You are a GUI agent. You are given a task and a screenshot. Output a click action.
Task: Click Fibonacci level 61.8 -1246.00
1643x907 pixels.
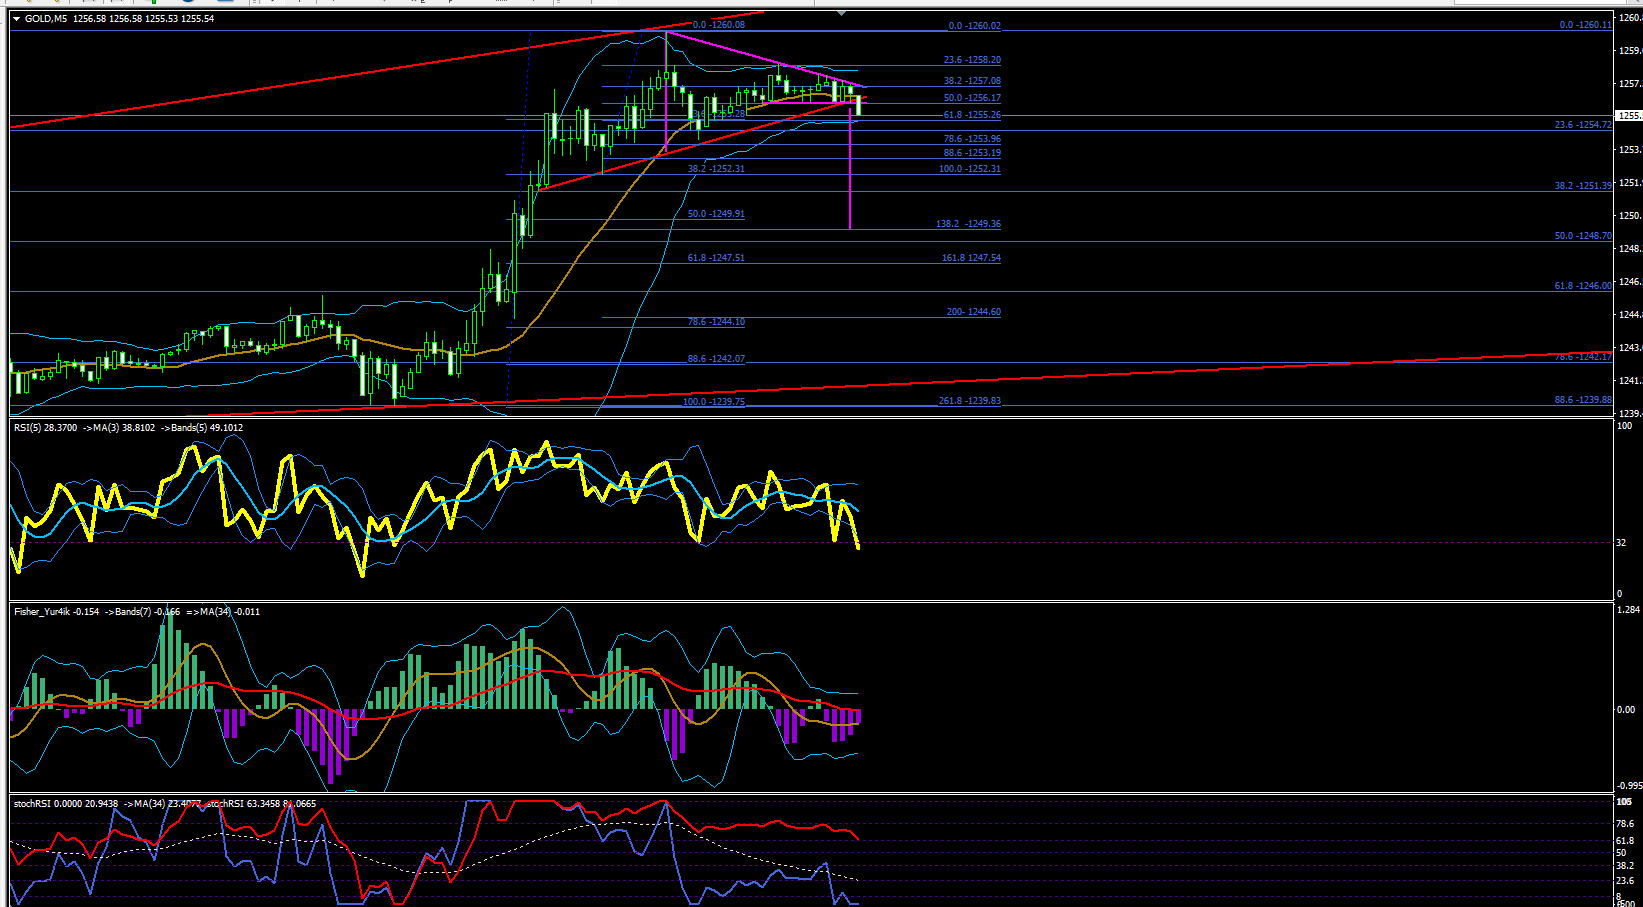[1583, 286]
